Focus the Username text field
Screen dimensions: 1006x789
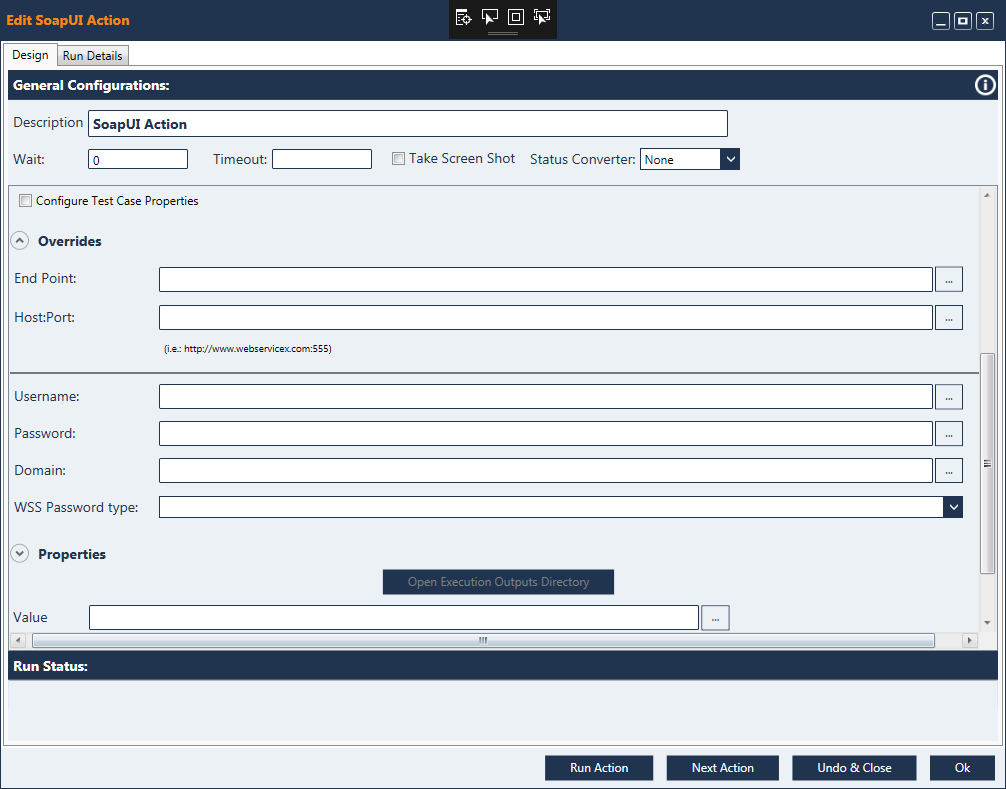pyautogui.click(x=546, y=397)
